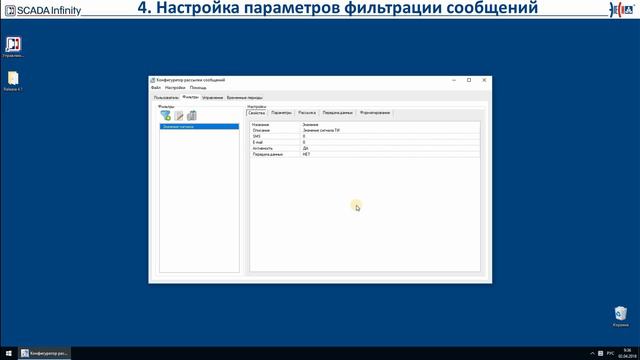Screen dimensions: 640x360
Task: Switch to the Форматирование settings tab
Action: [375, 113]
